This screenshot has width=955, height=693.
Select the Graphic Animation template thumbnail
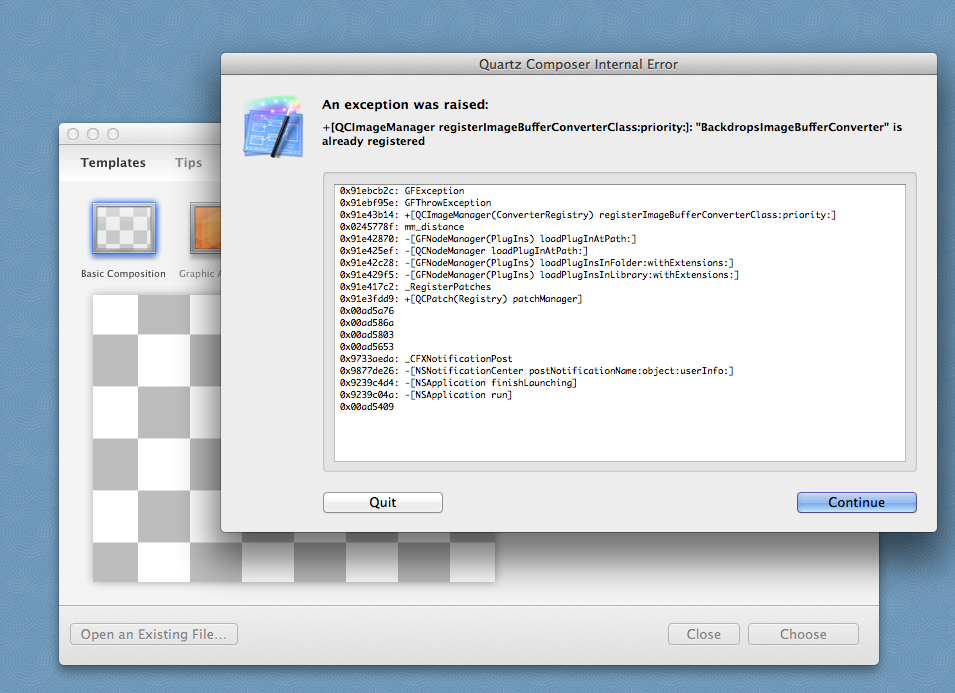click(x=205, y=228)
